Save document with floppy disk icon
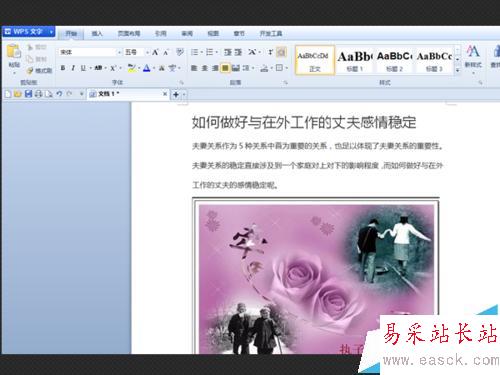Image resolution: width=500 pixels, height=375 pixels. pyautogui.click(x=28, y=94)
